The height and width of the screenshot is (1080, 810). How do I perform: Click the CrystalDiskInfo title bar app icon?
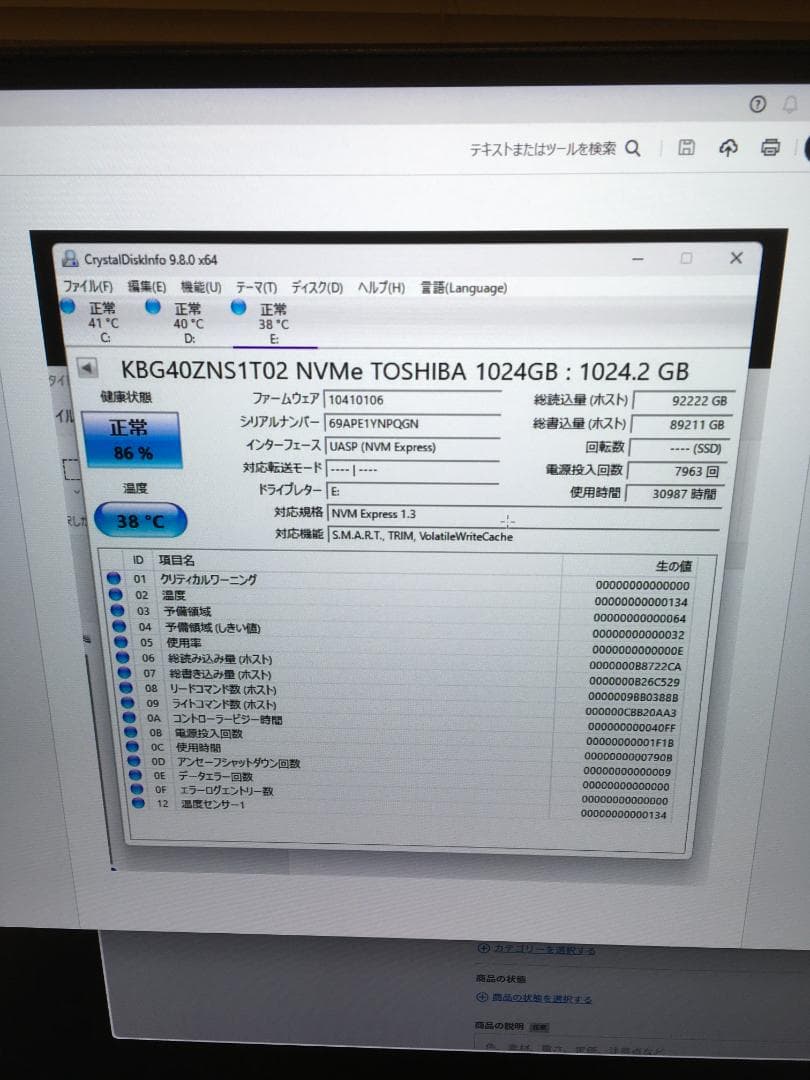click(70, 258)
